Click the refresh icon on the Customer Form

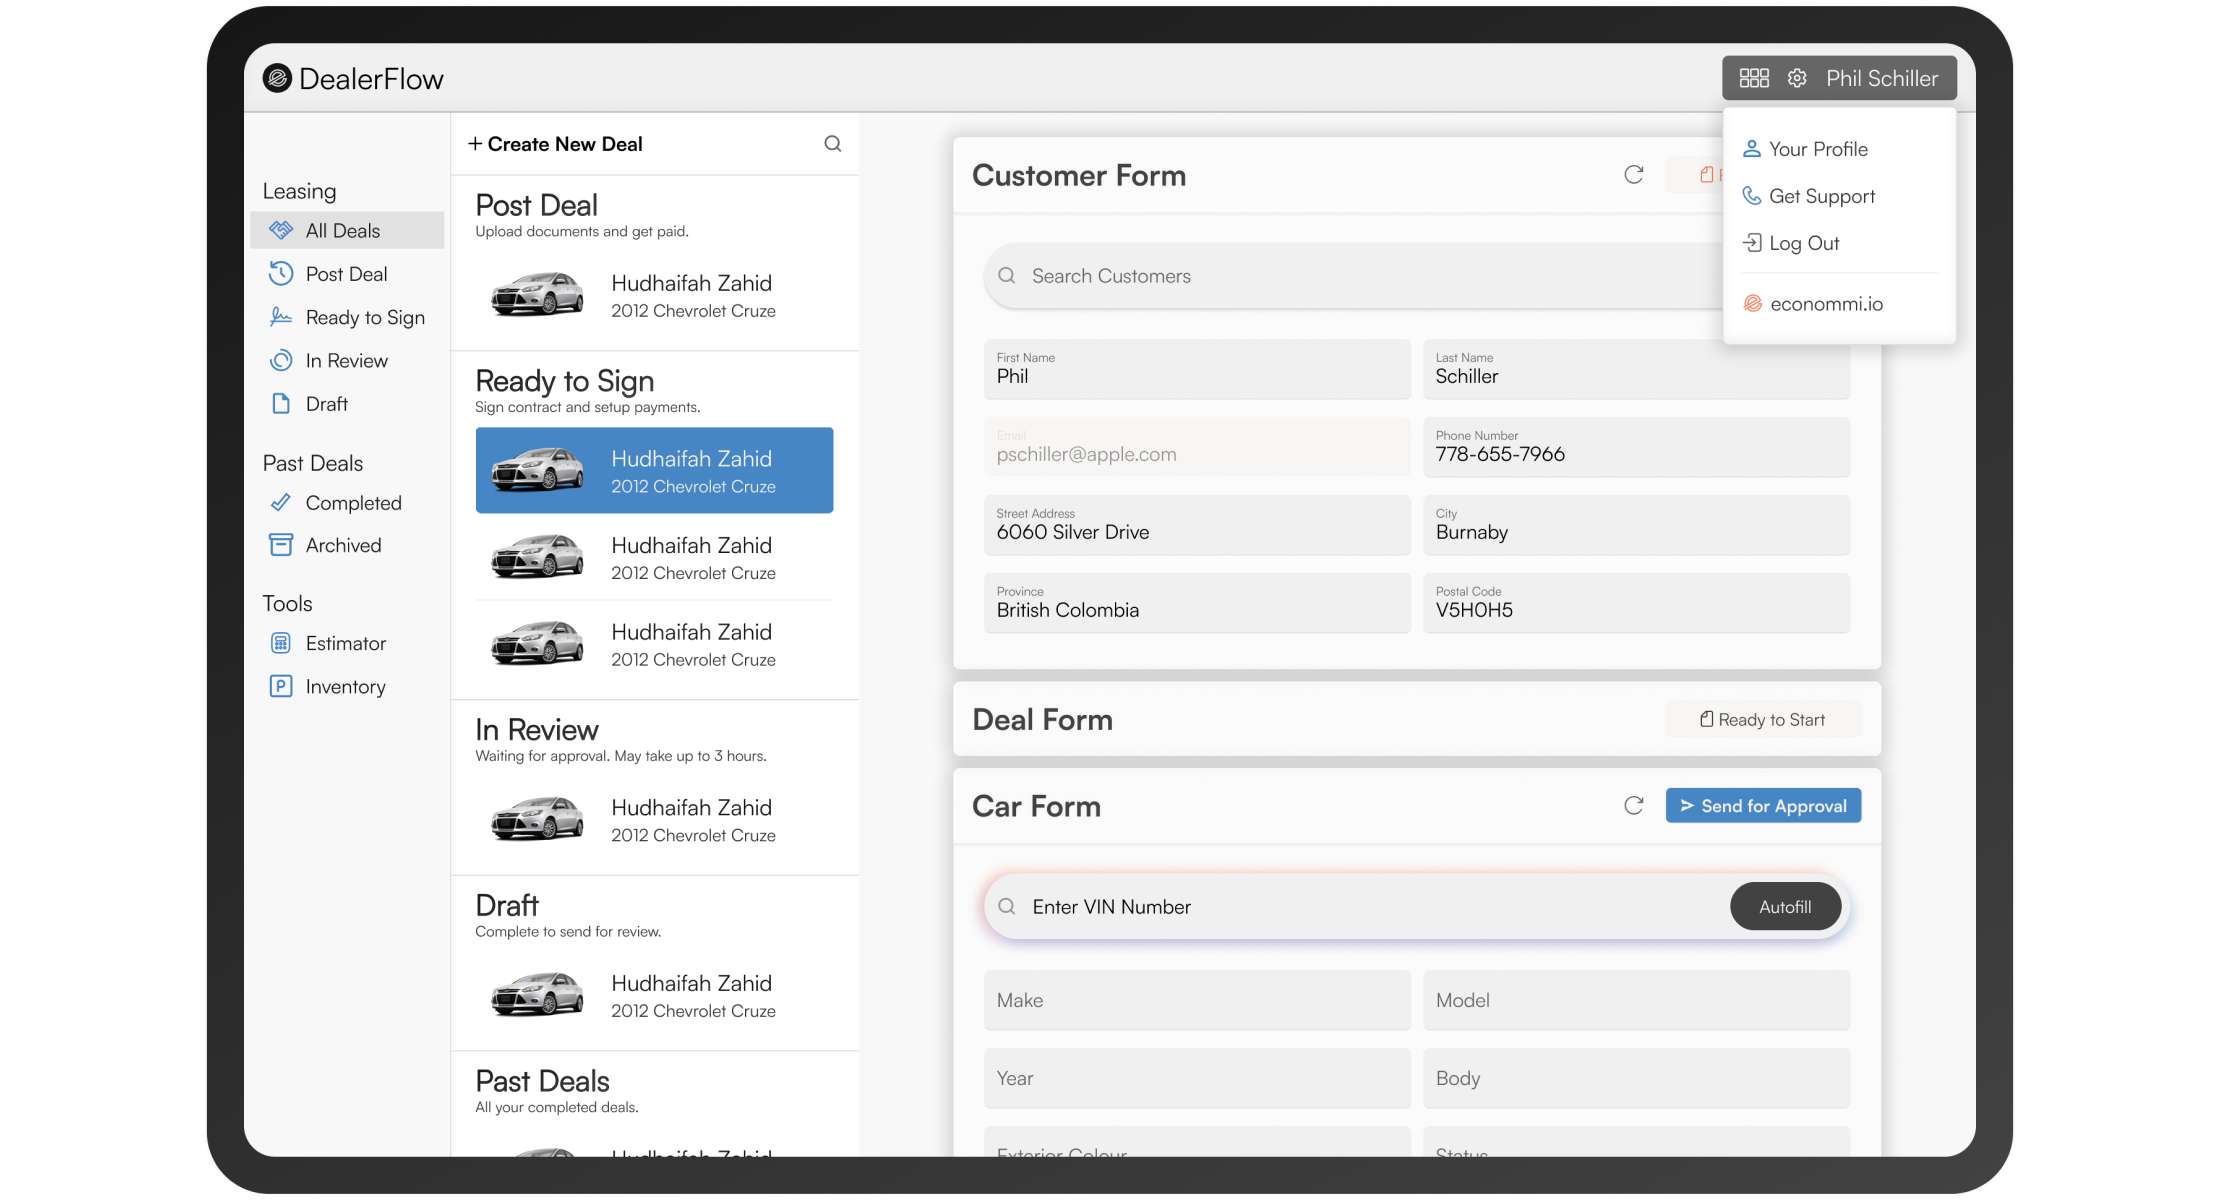tap(1634, 174)
